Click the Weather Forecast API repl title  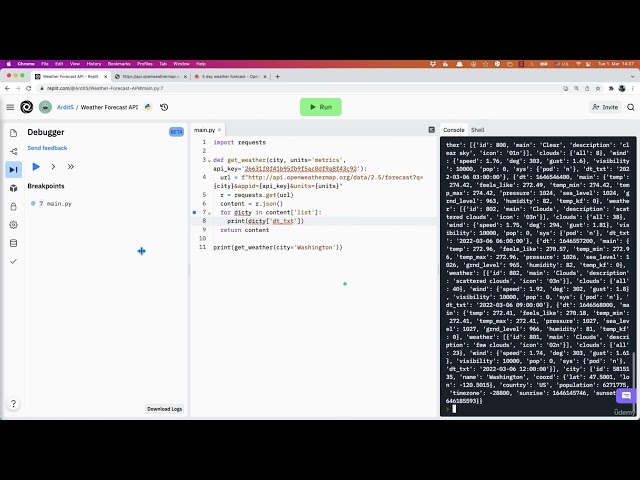109,107
